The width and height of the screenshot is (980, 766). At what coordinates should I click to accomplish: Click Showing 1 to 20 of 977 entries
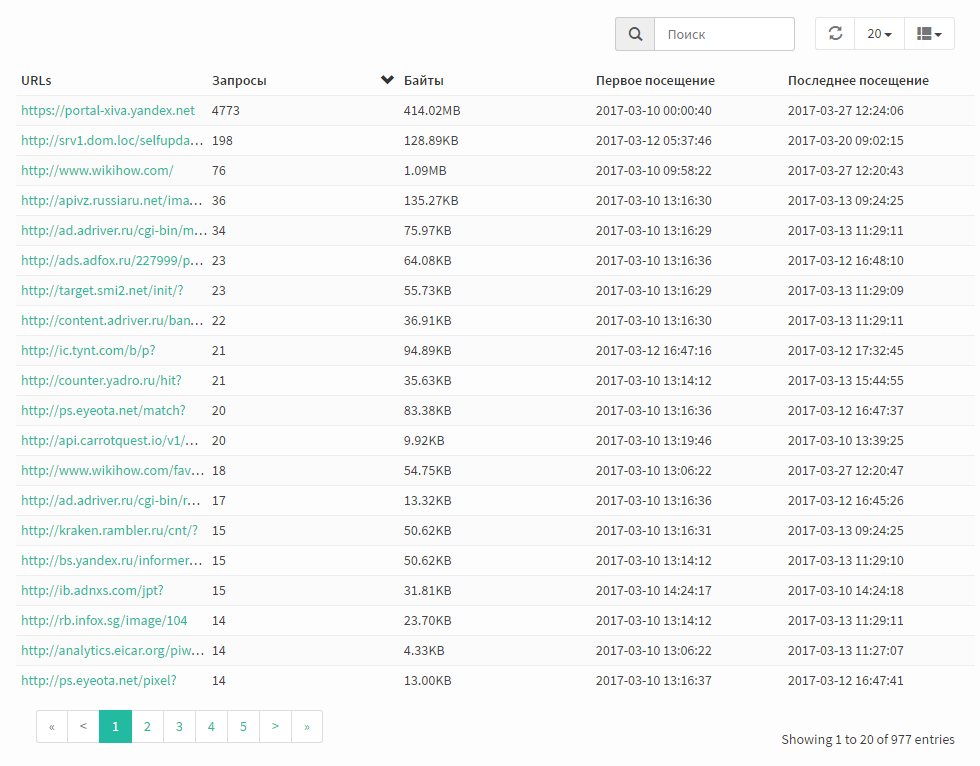coord(868,740)
